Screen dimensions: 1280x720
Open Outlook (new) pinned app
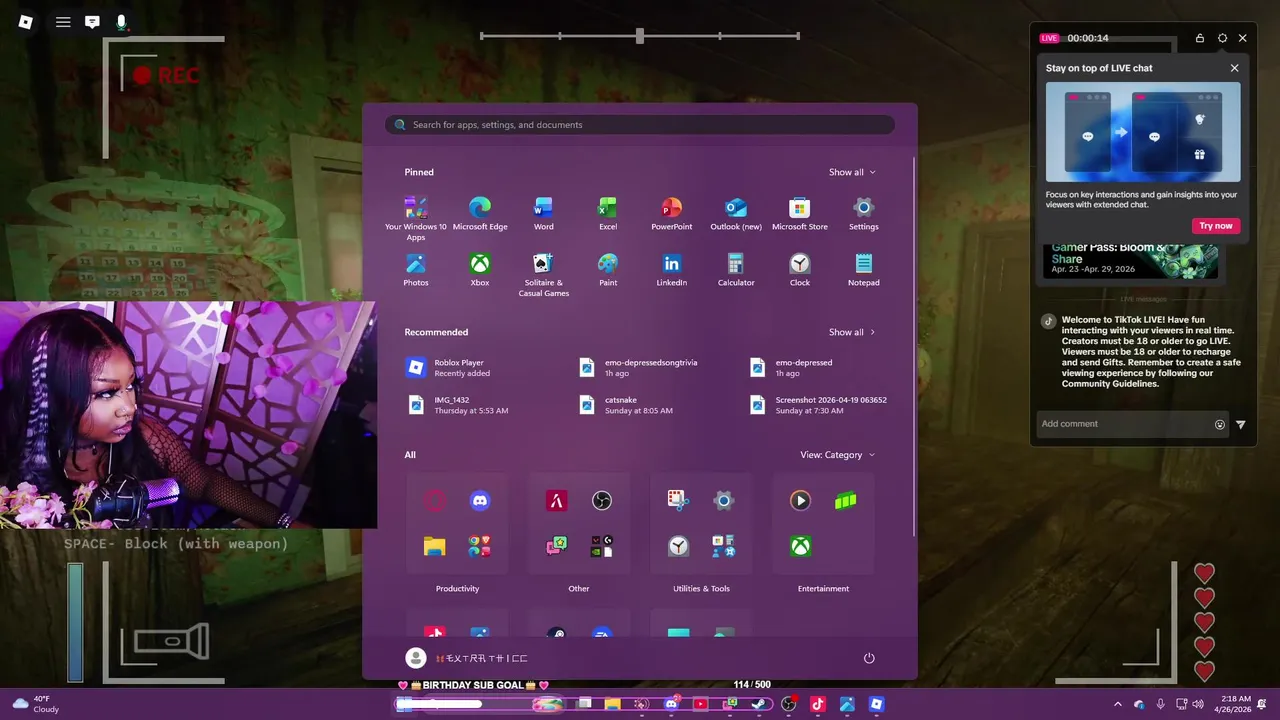tap(735, 214)
